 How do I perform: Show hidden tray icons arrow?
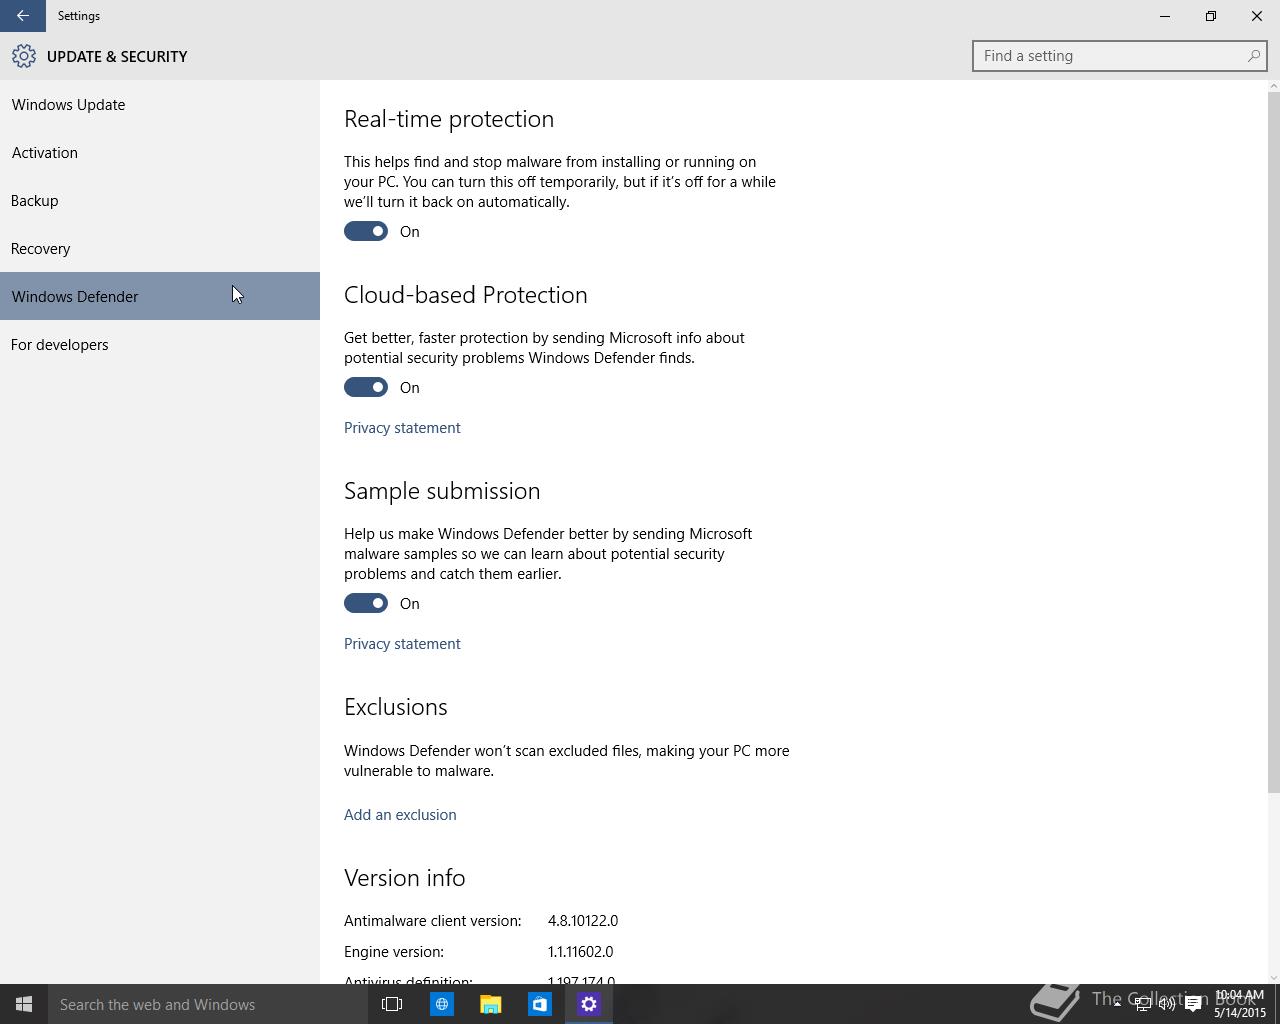click(x=1117, y=1003)
